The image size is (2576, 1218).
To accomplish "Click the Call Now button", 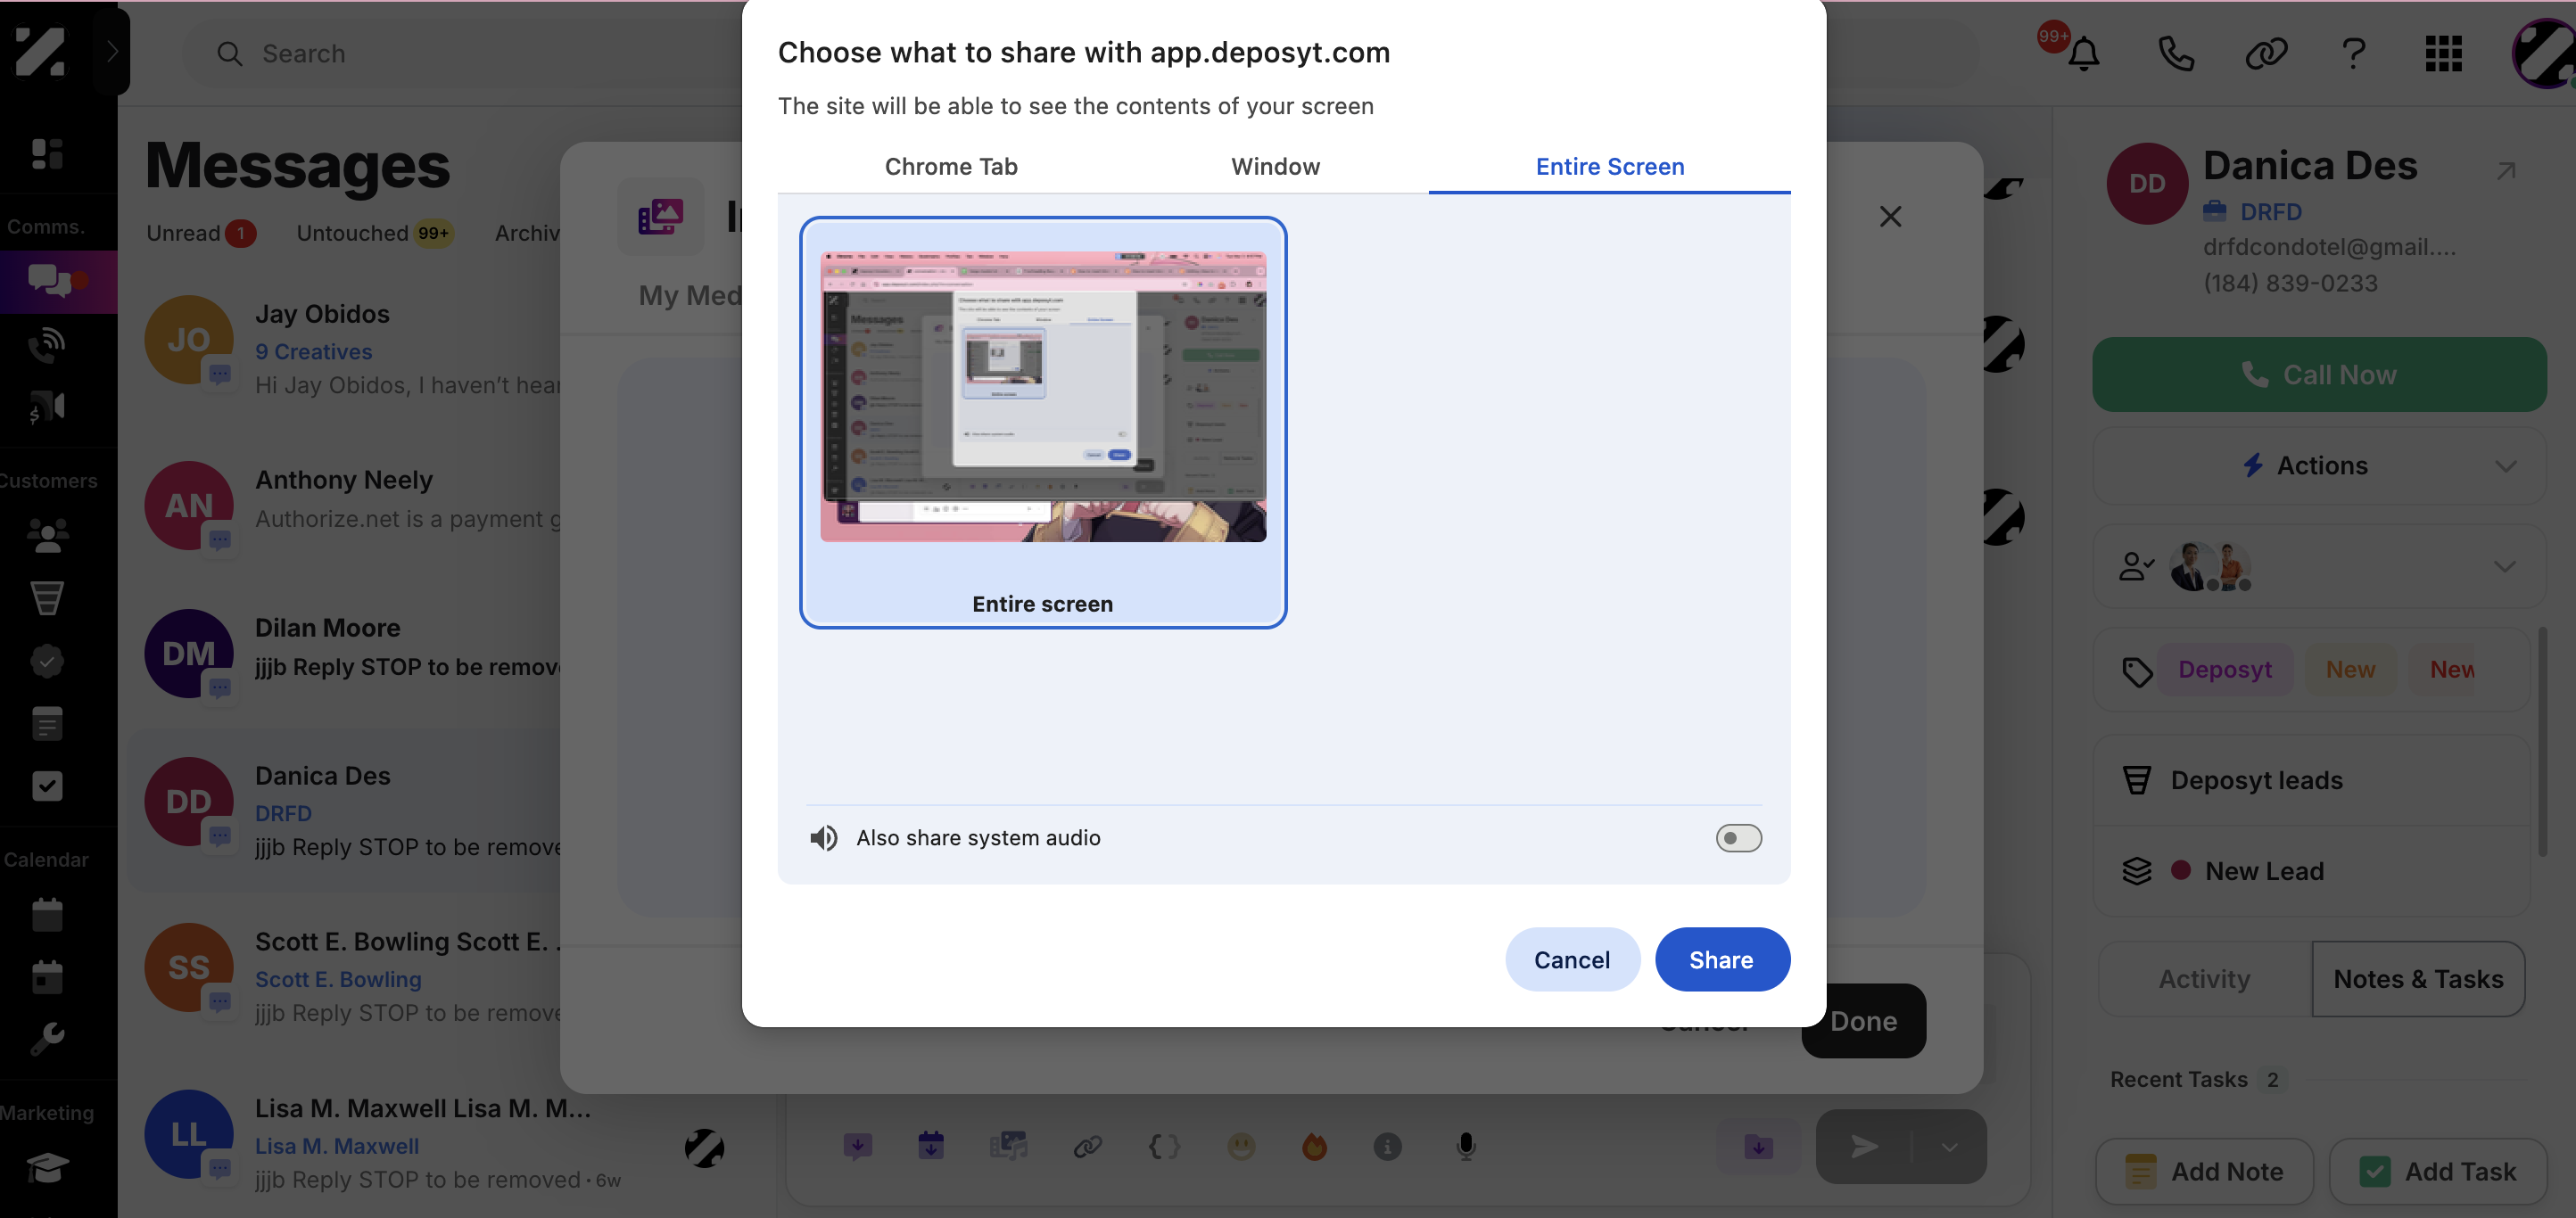I will pos(2318,374).
